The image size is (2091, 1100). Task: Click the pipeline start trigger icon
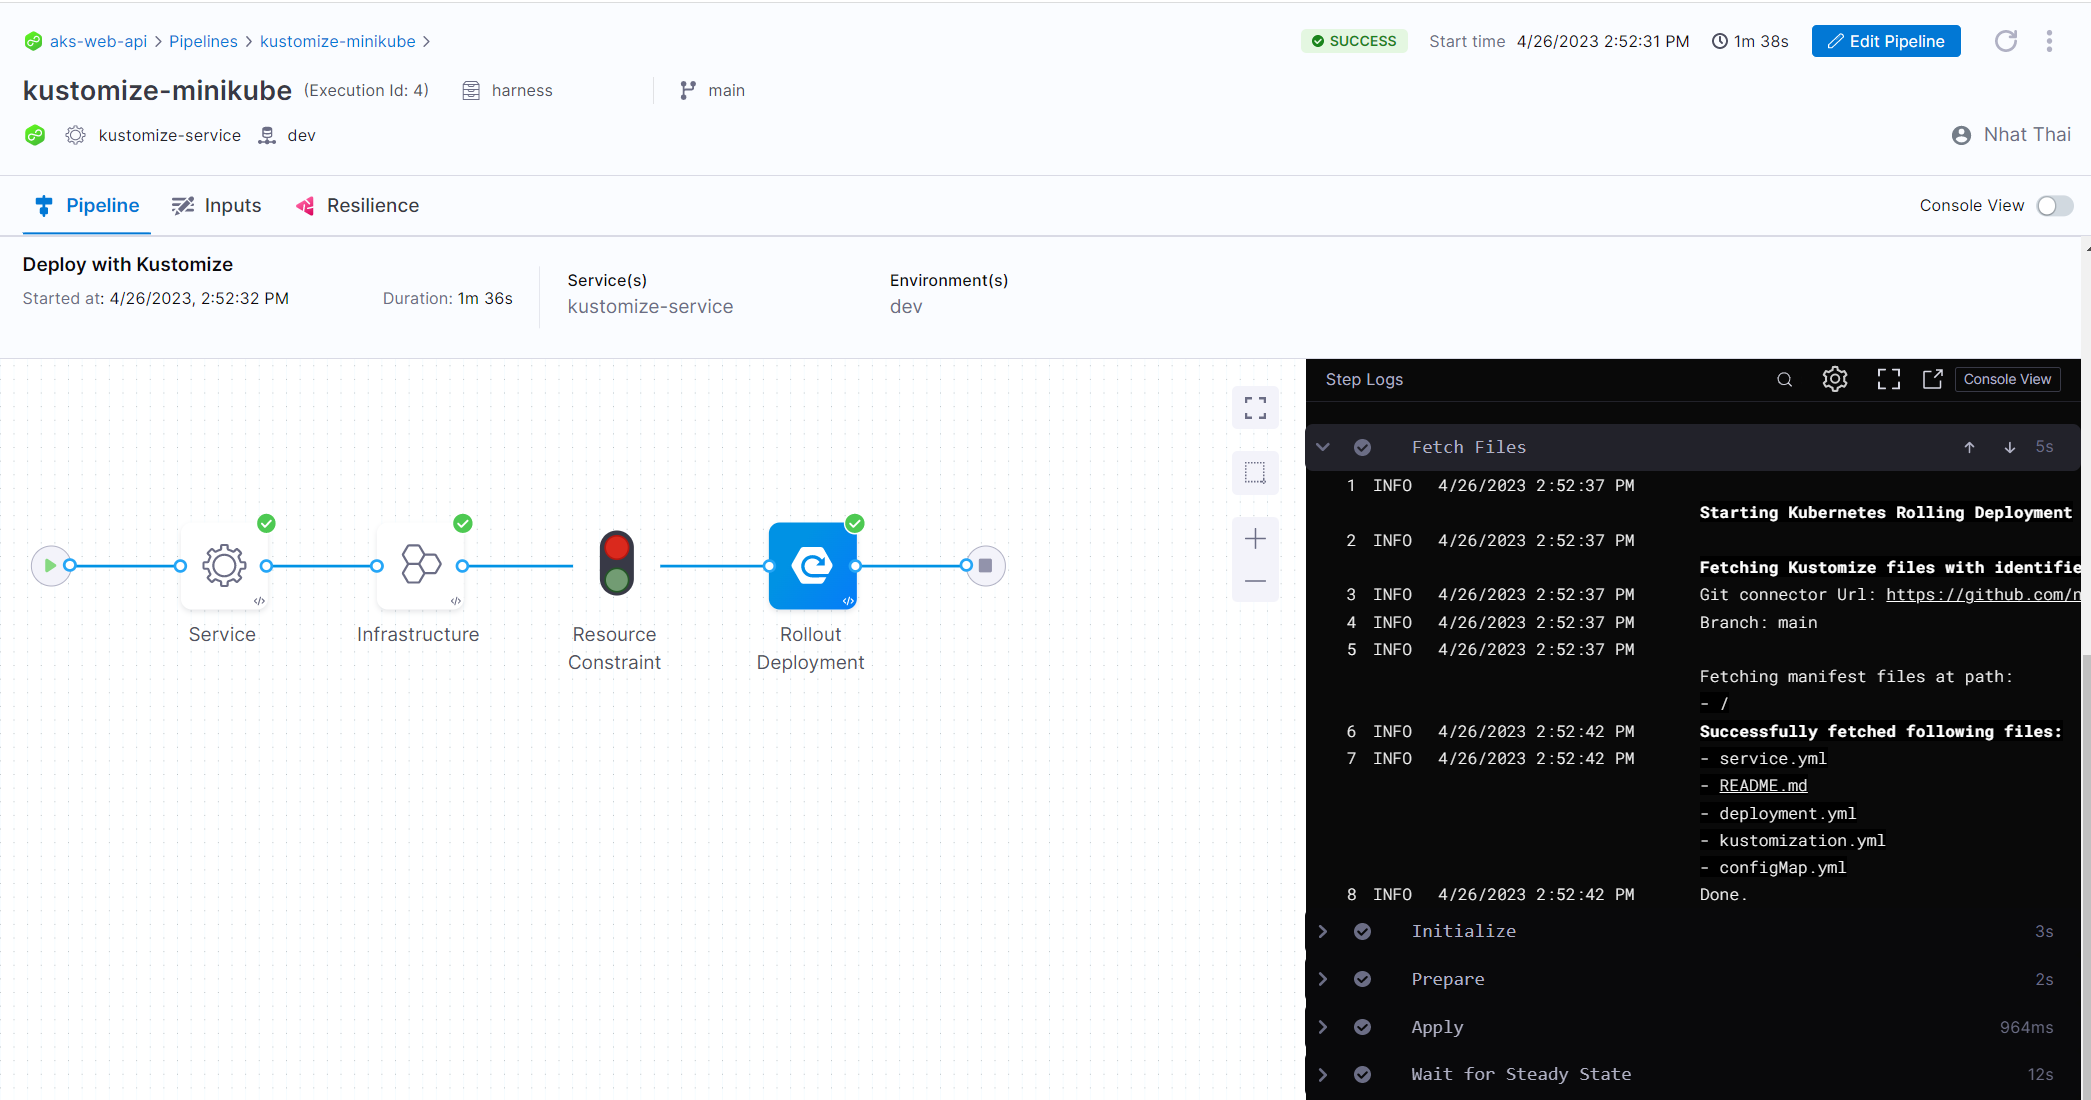[51, 565]
